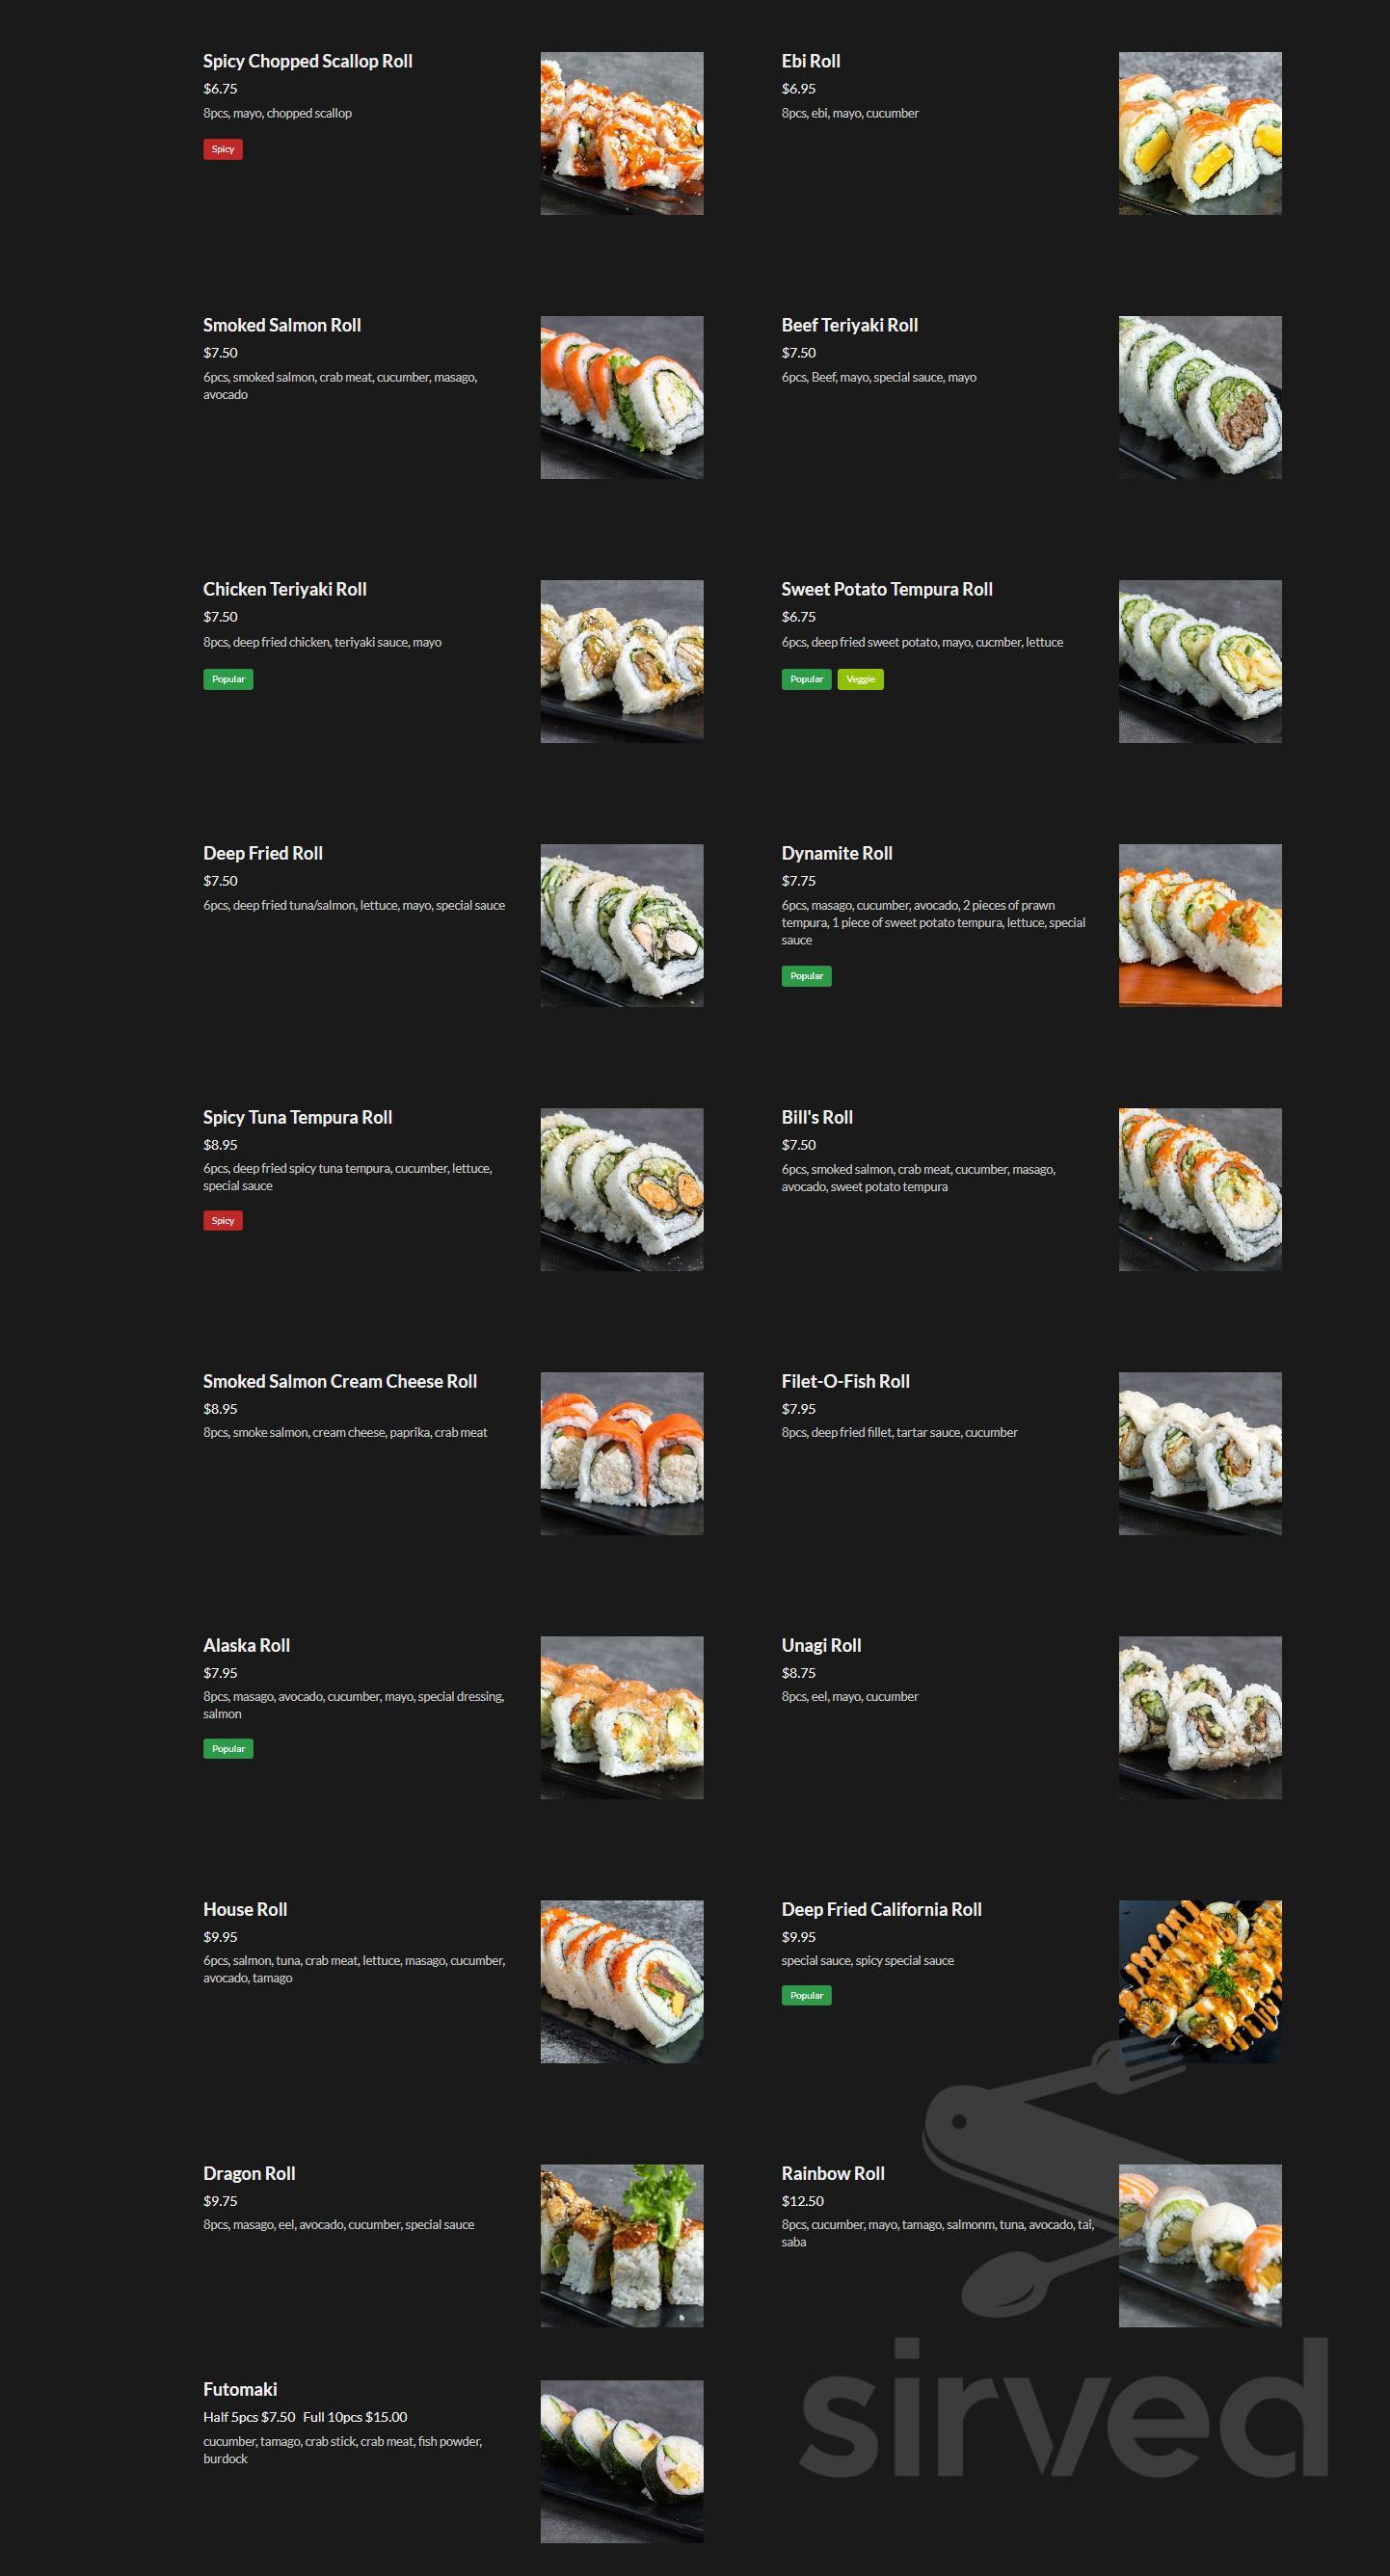Screen dimensions: 1390x2576
Task: Open the Chicken Teriyaki Roll title
Action: tap(284, 589)
